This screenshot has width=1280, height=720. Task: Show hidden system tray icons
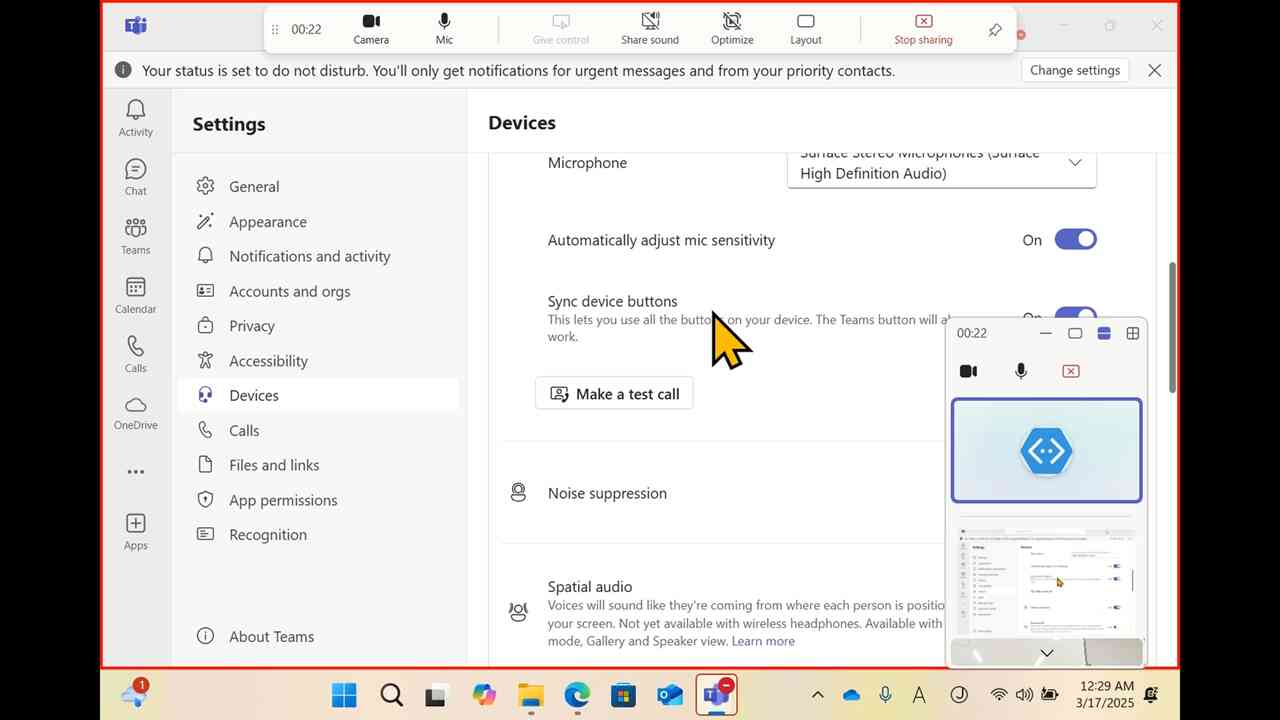[x=817, y=695]
